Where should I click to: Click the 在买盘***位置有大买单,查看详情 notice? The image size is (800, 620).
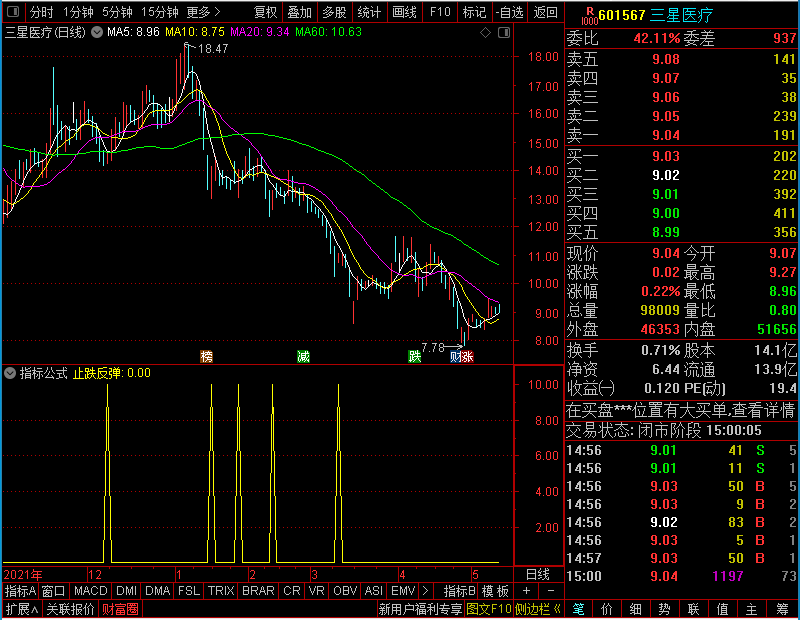[x=681, y=410]
